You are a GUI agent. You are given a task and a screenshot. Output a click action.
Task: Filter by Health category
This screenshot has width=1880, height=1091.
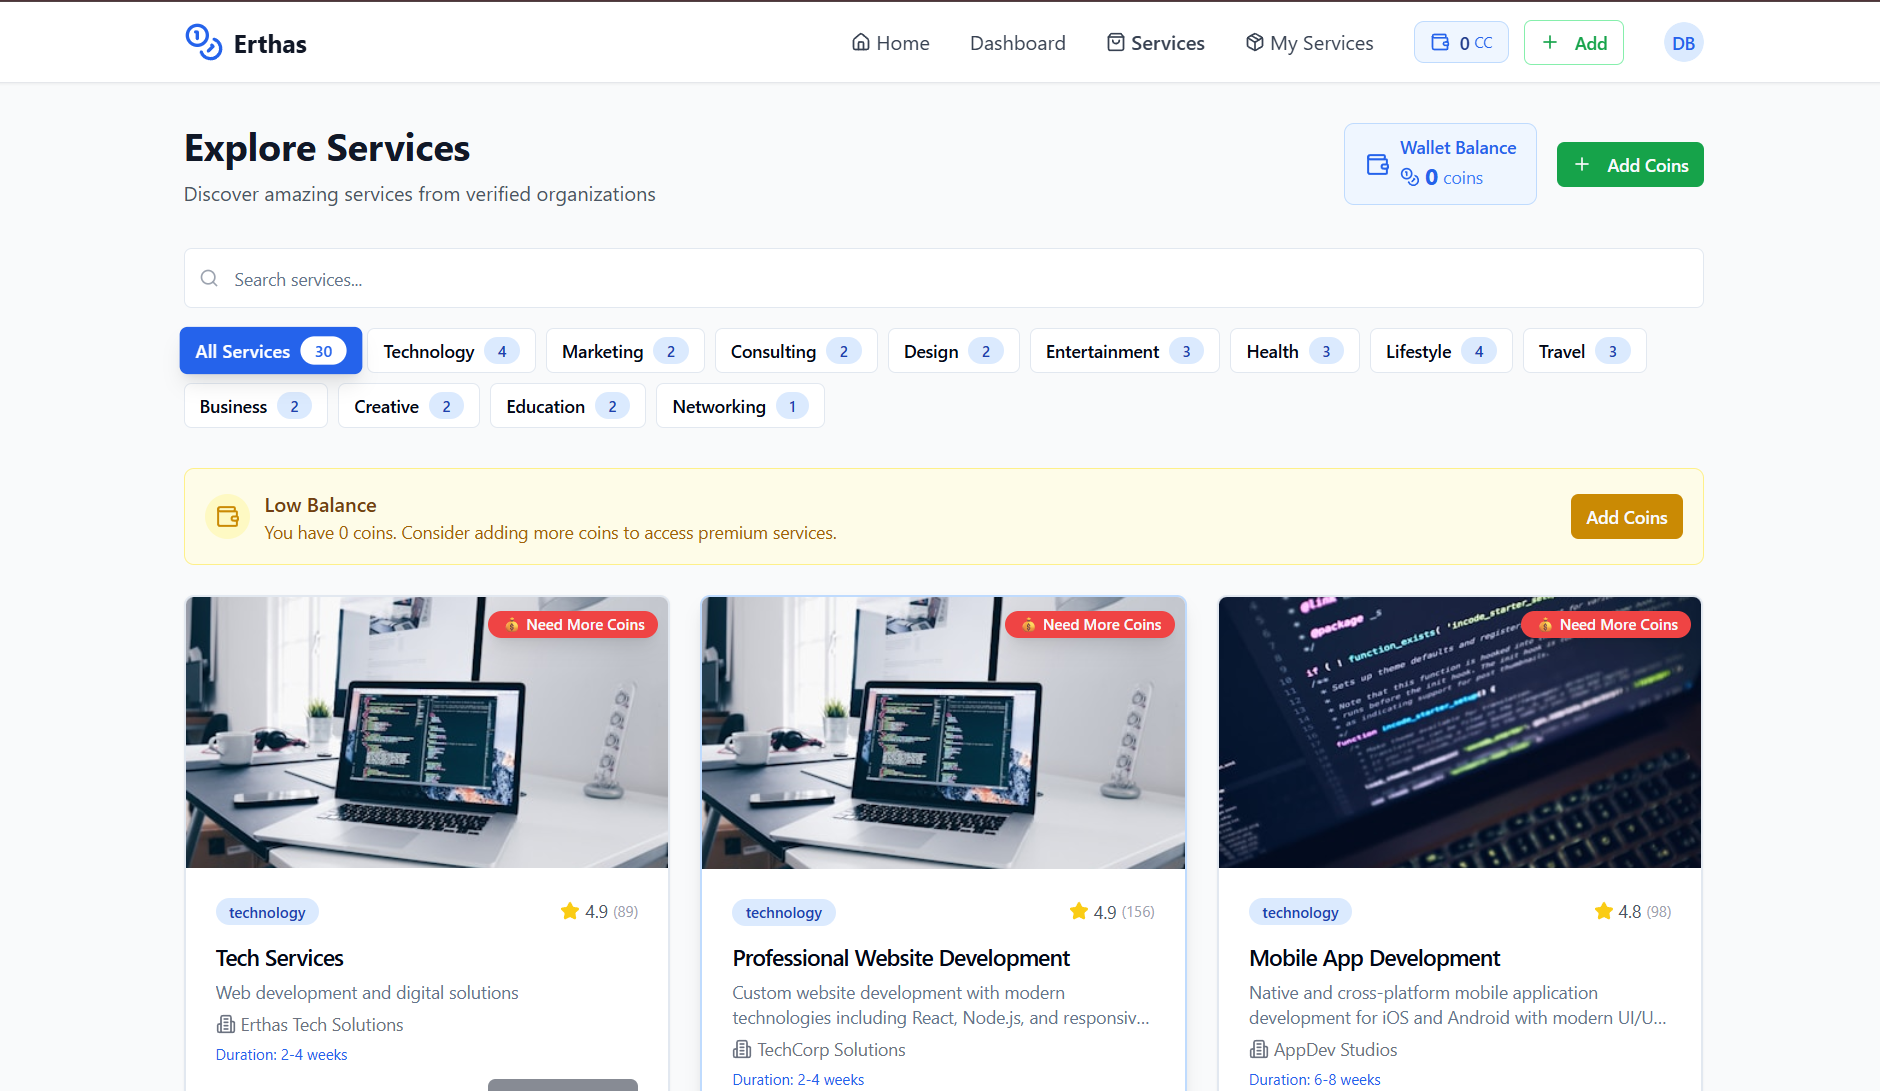pos(1295,351)
